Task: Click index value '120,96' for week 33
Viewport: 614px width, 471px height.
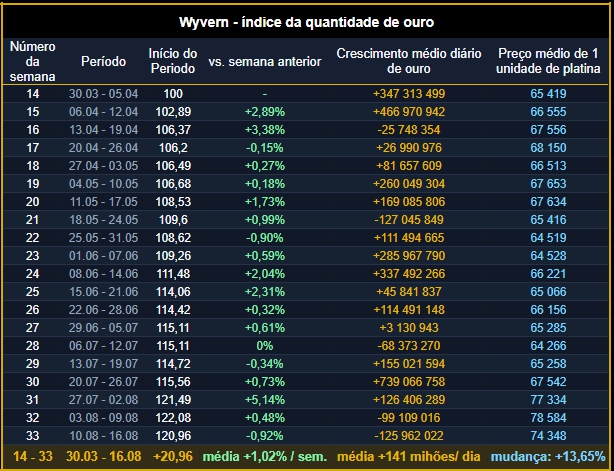Action: (173, 436)
